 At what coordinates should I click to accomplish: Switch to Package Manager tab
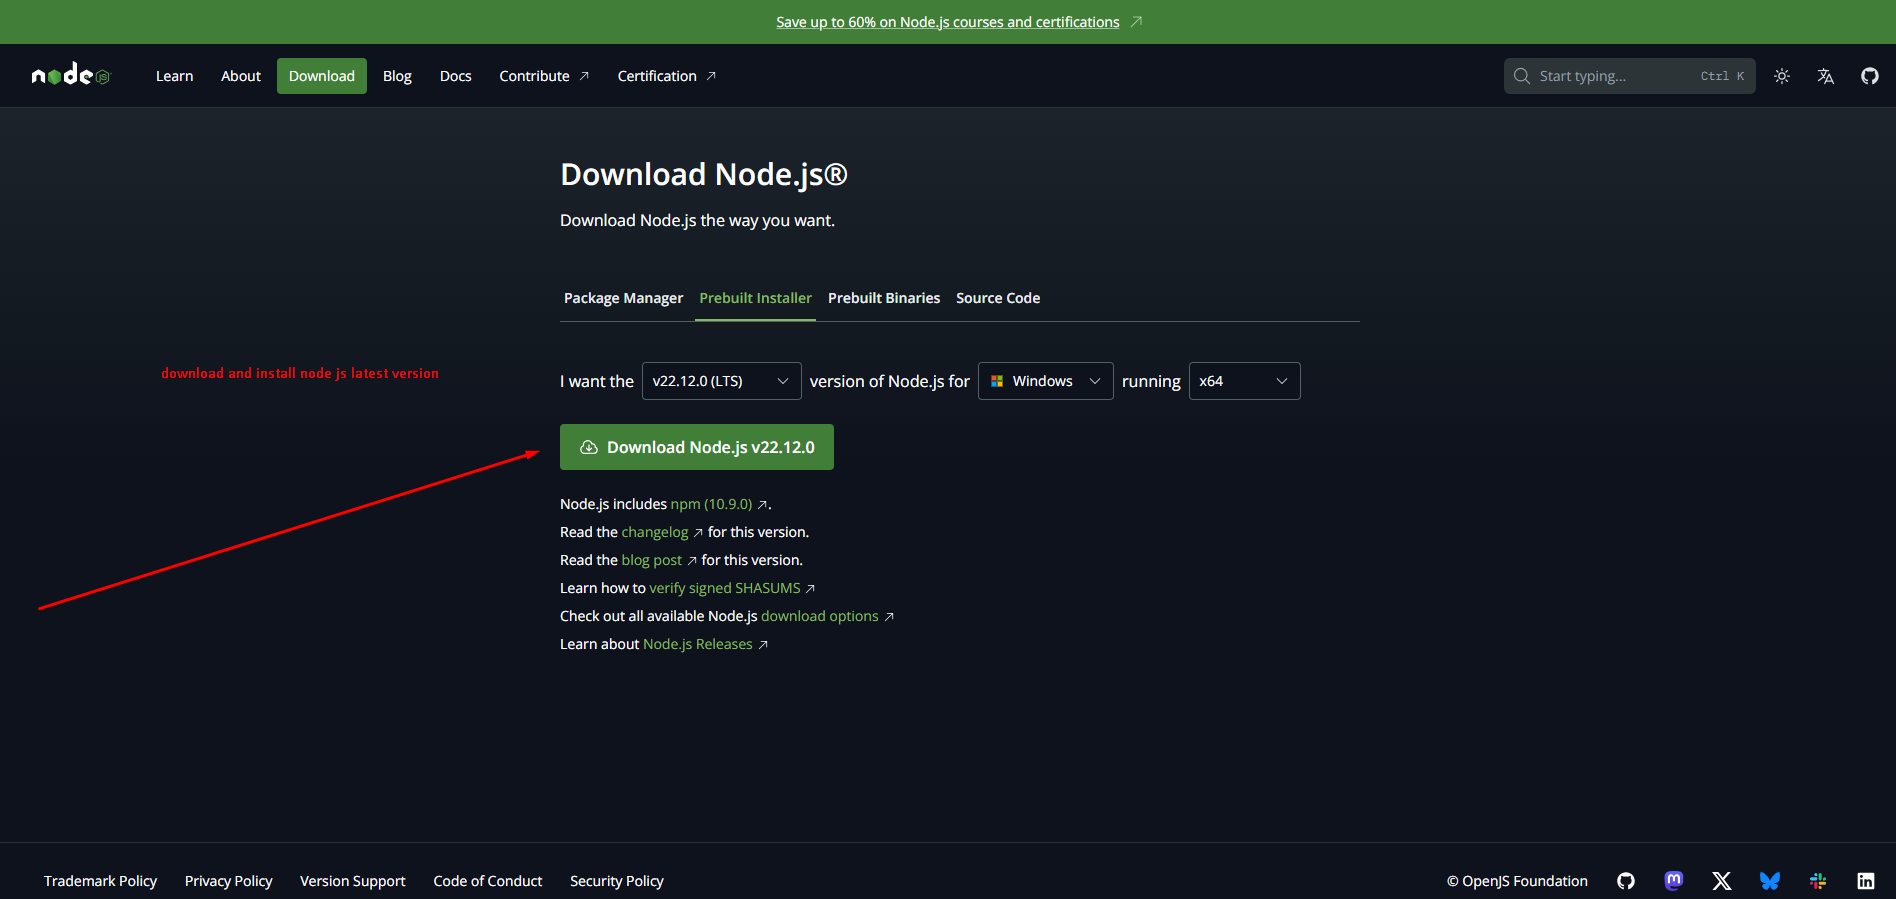(623, 298)
